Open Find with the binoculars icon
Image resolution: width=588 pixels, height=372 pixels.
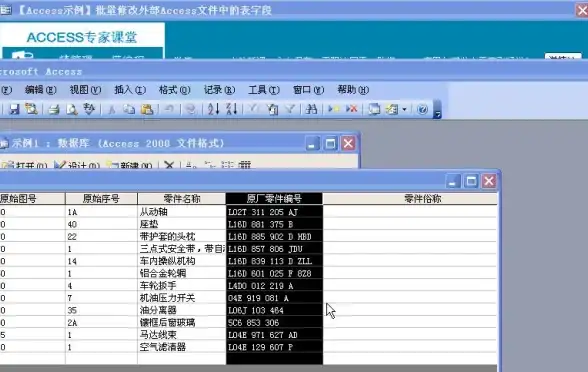311,109
